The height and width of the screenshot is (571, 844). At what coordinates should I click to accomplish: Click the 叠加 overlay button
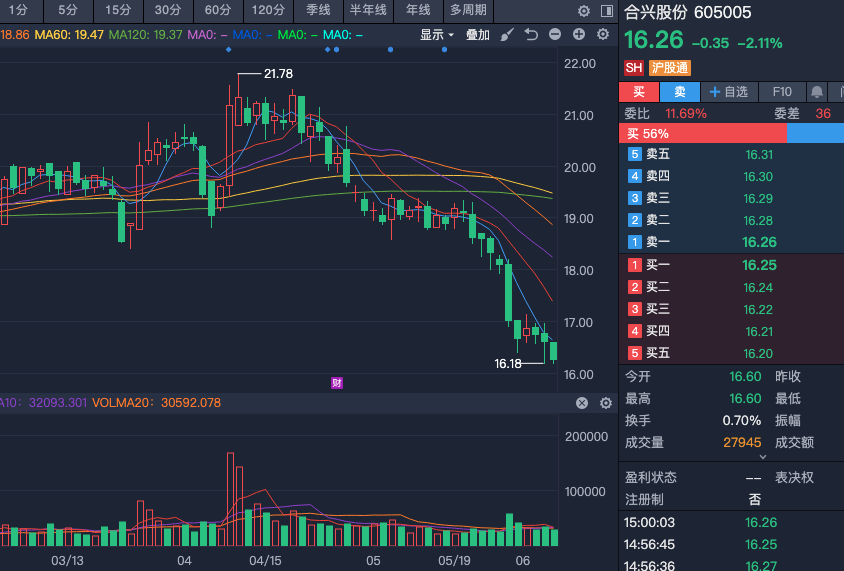point(477,35)
